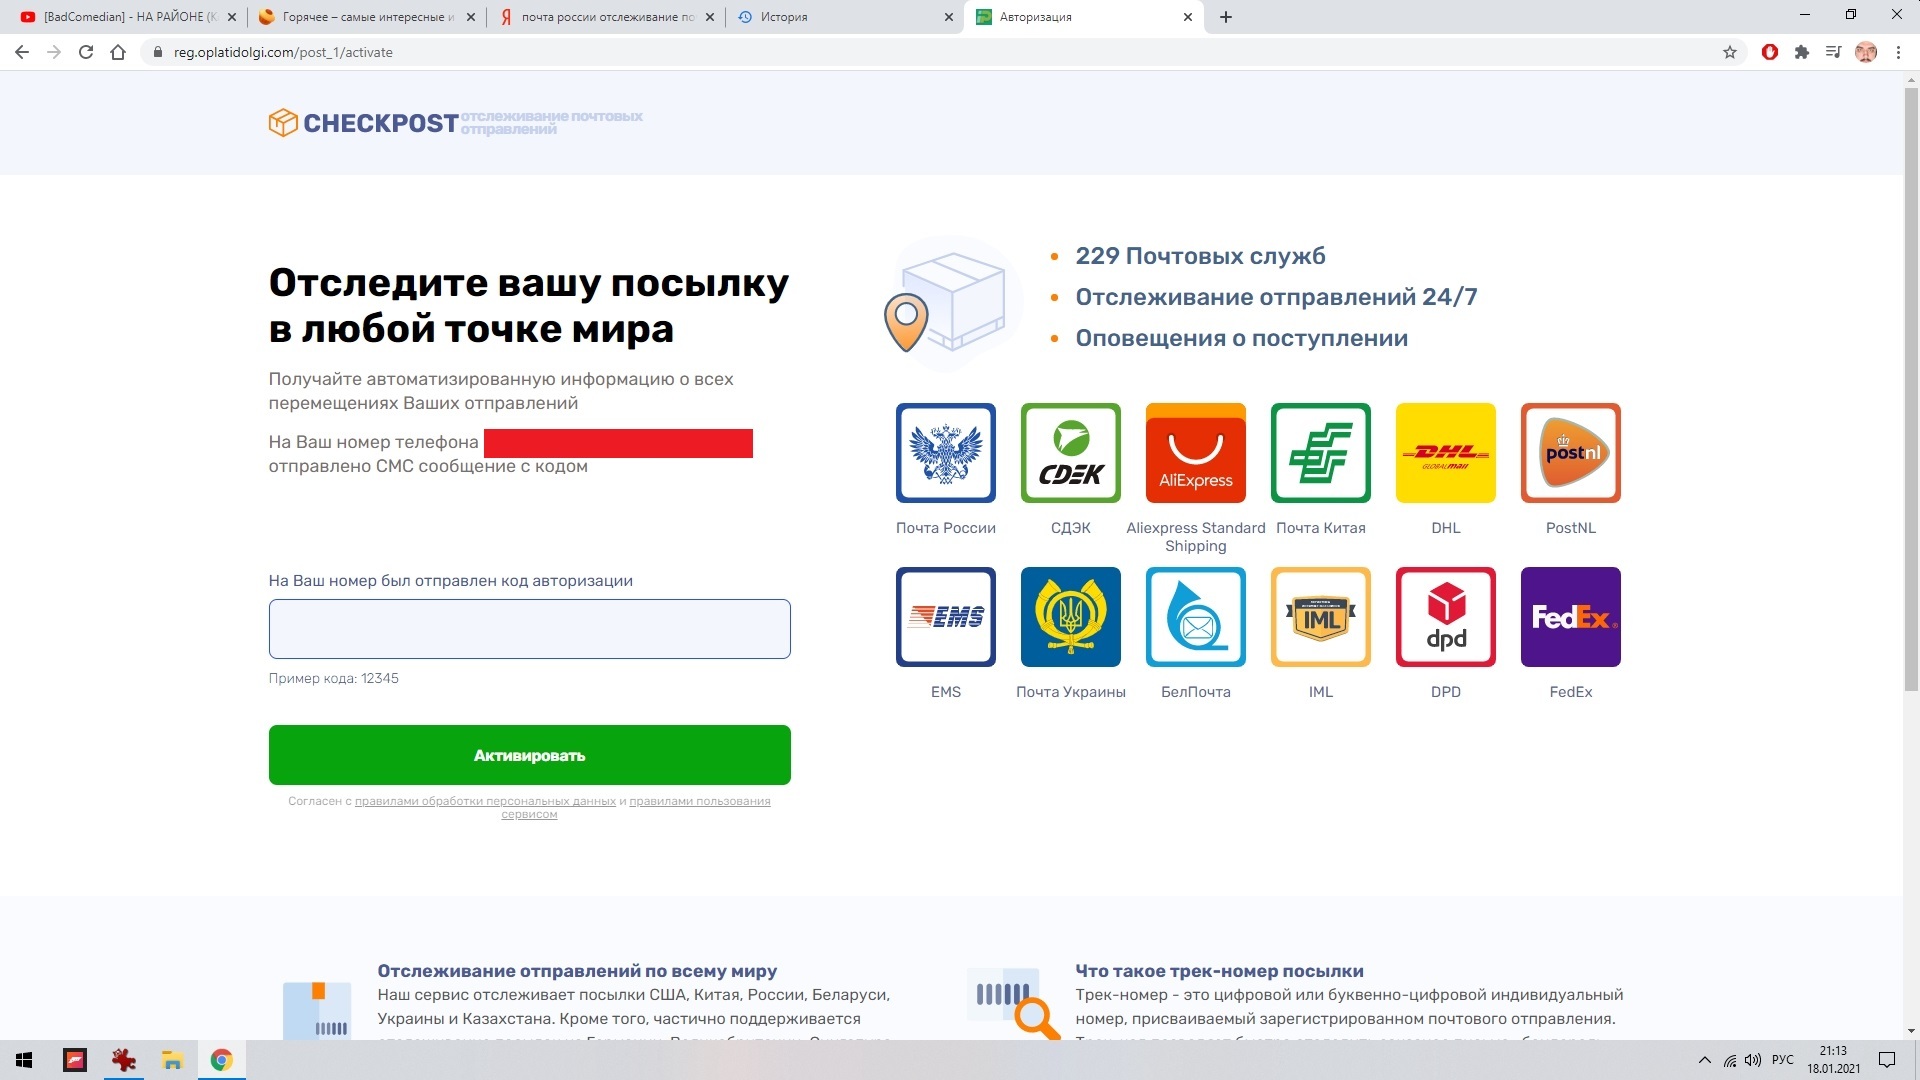The image size is (1920, 1080).
Task: Open the PostNL carrier icon
Action: [1570, 453]
